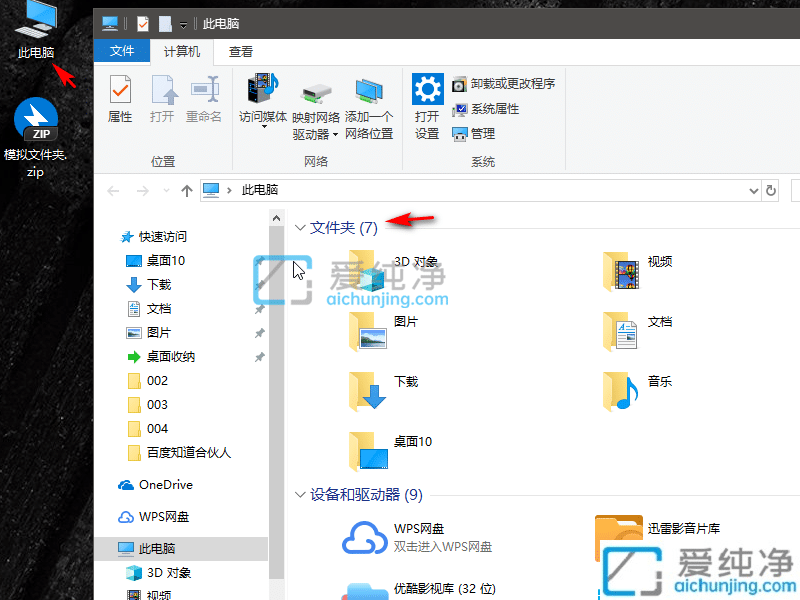Image resolution: width=800 pixels, height=600 pixels.
Task: Click the 卸载或更改程序 icon
Action: (x=460, y=85)
